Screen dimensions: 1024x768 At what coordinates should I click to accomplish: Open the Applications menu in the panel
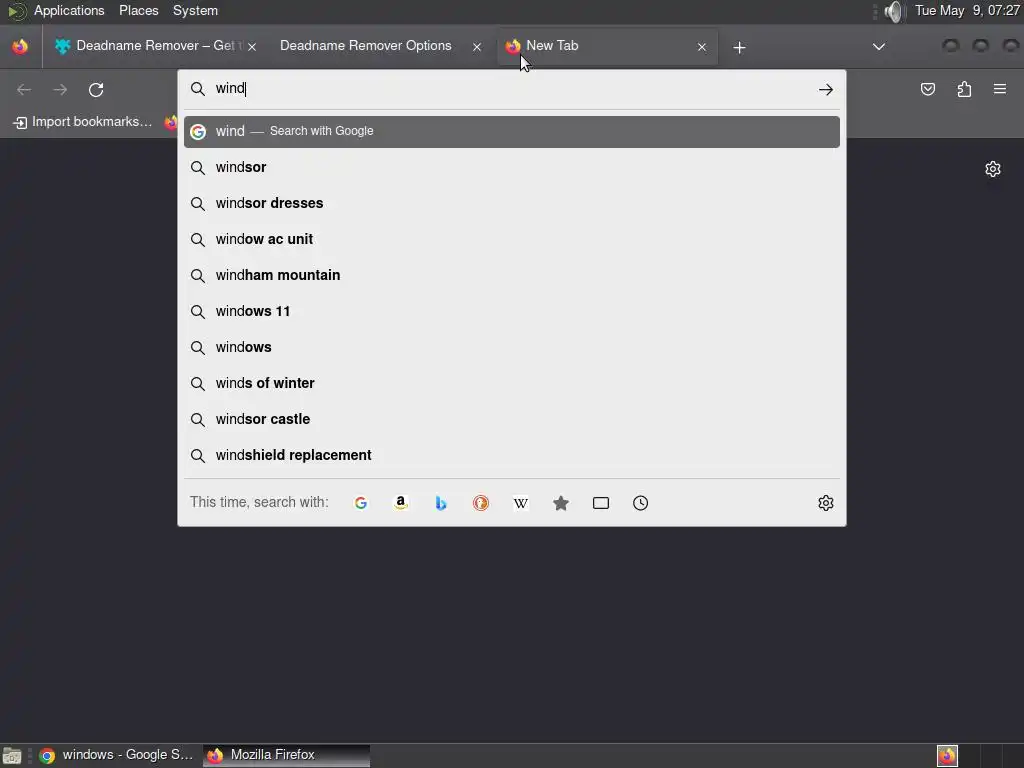pos(69,10)
